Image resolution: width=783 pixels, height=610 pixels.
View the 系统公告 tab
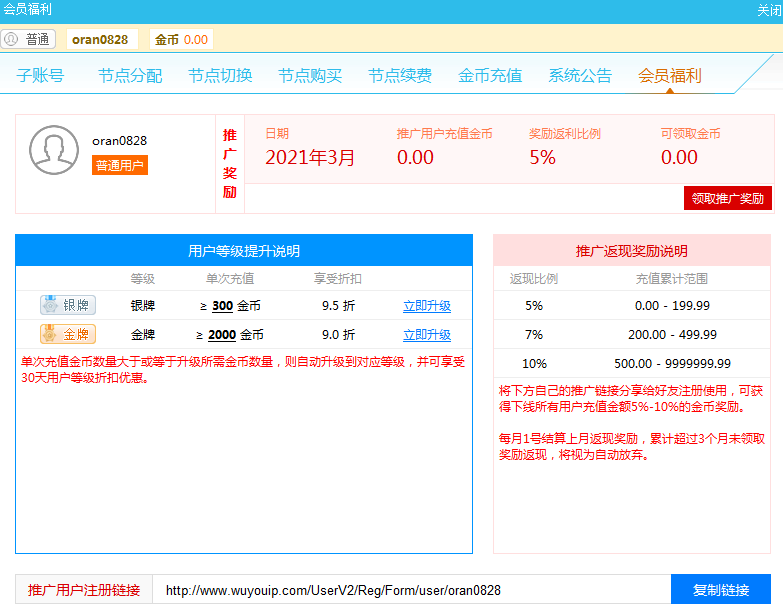[580, 75]
